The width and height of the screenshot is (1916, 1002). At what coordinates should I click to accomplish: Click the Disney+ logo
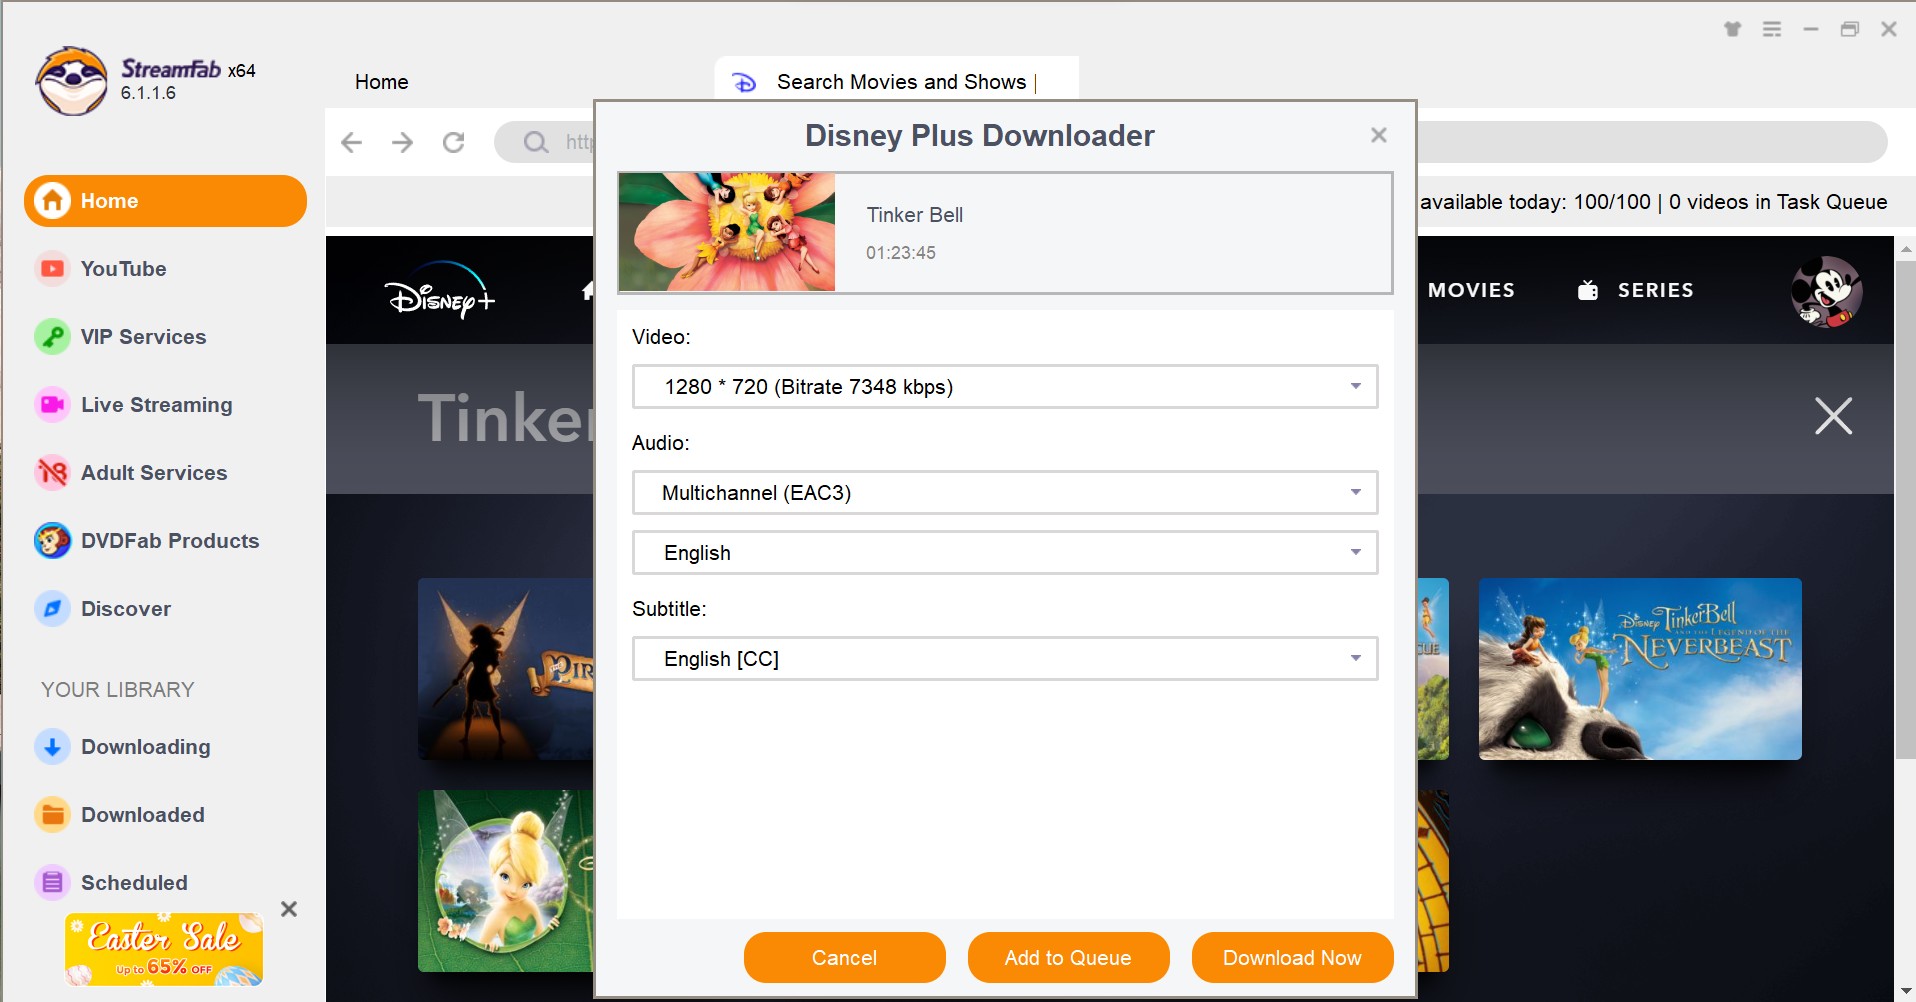[440, 291]
